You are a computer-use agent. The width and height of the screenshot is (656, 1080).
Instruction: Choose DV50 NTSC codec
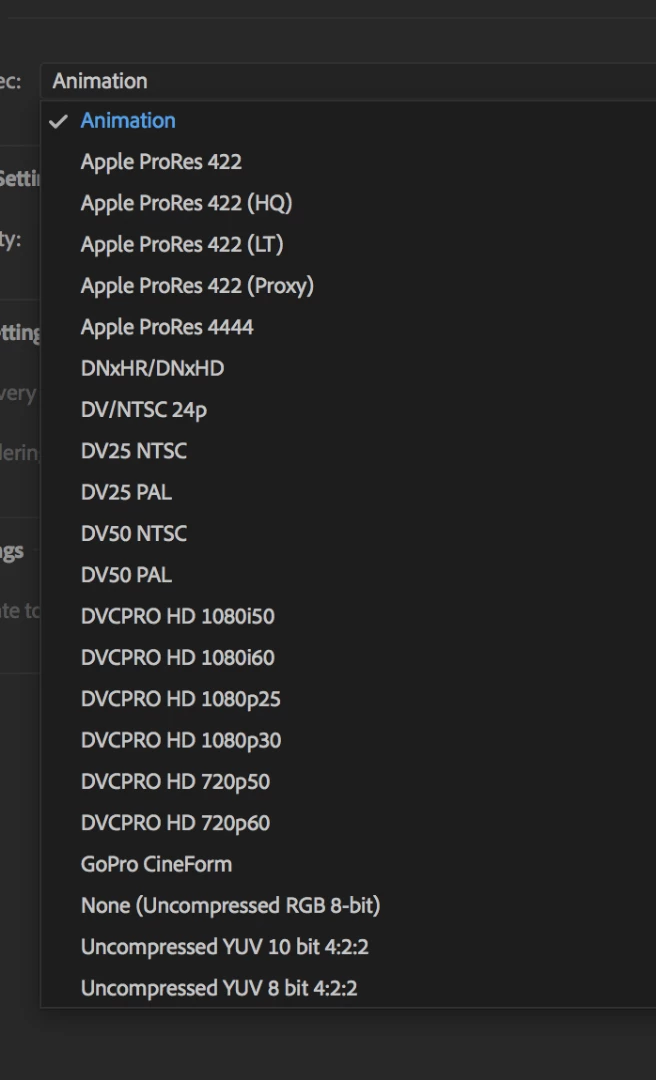coord(348,534)
